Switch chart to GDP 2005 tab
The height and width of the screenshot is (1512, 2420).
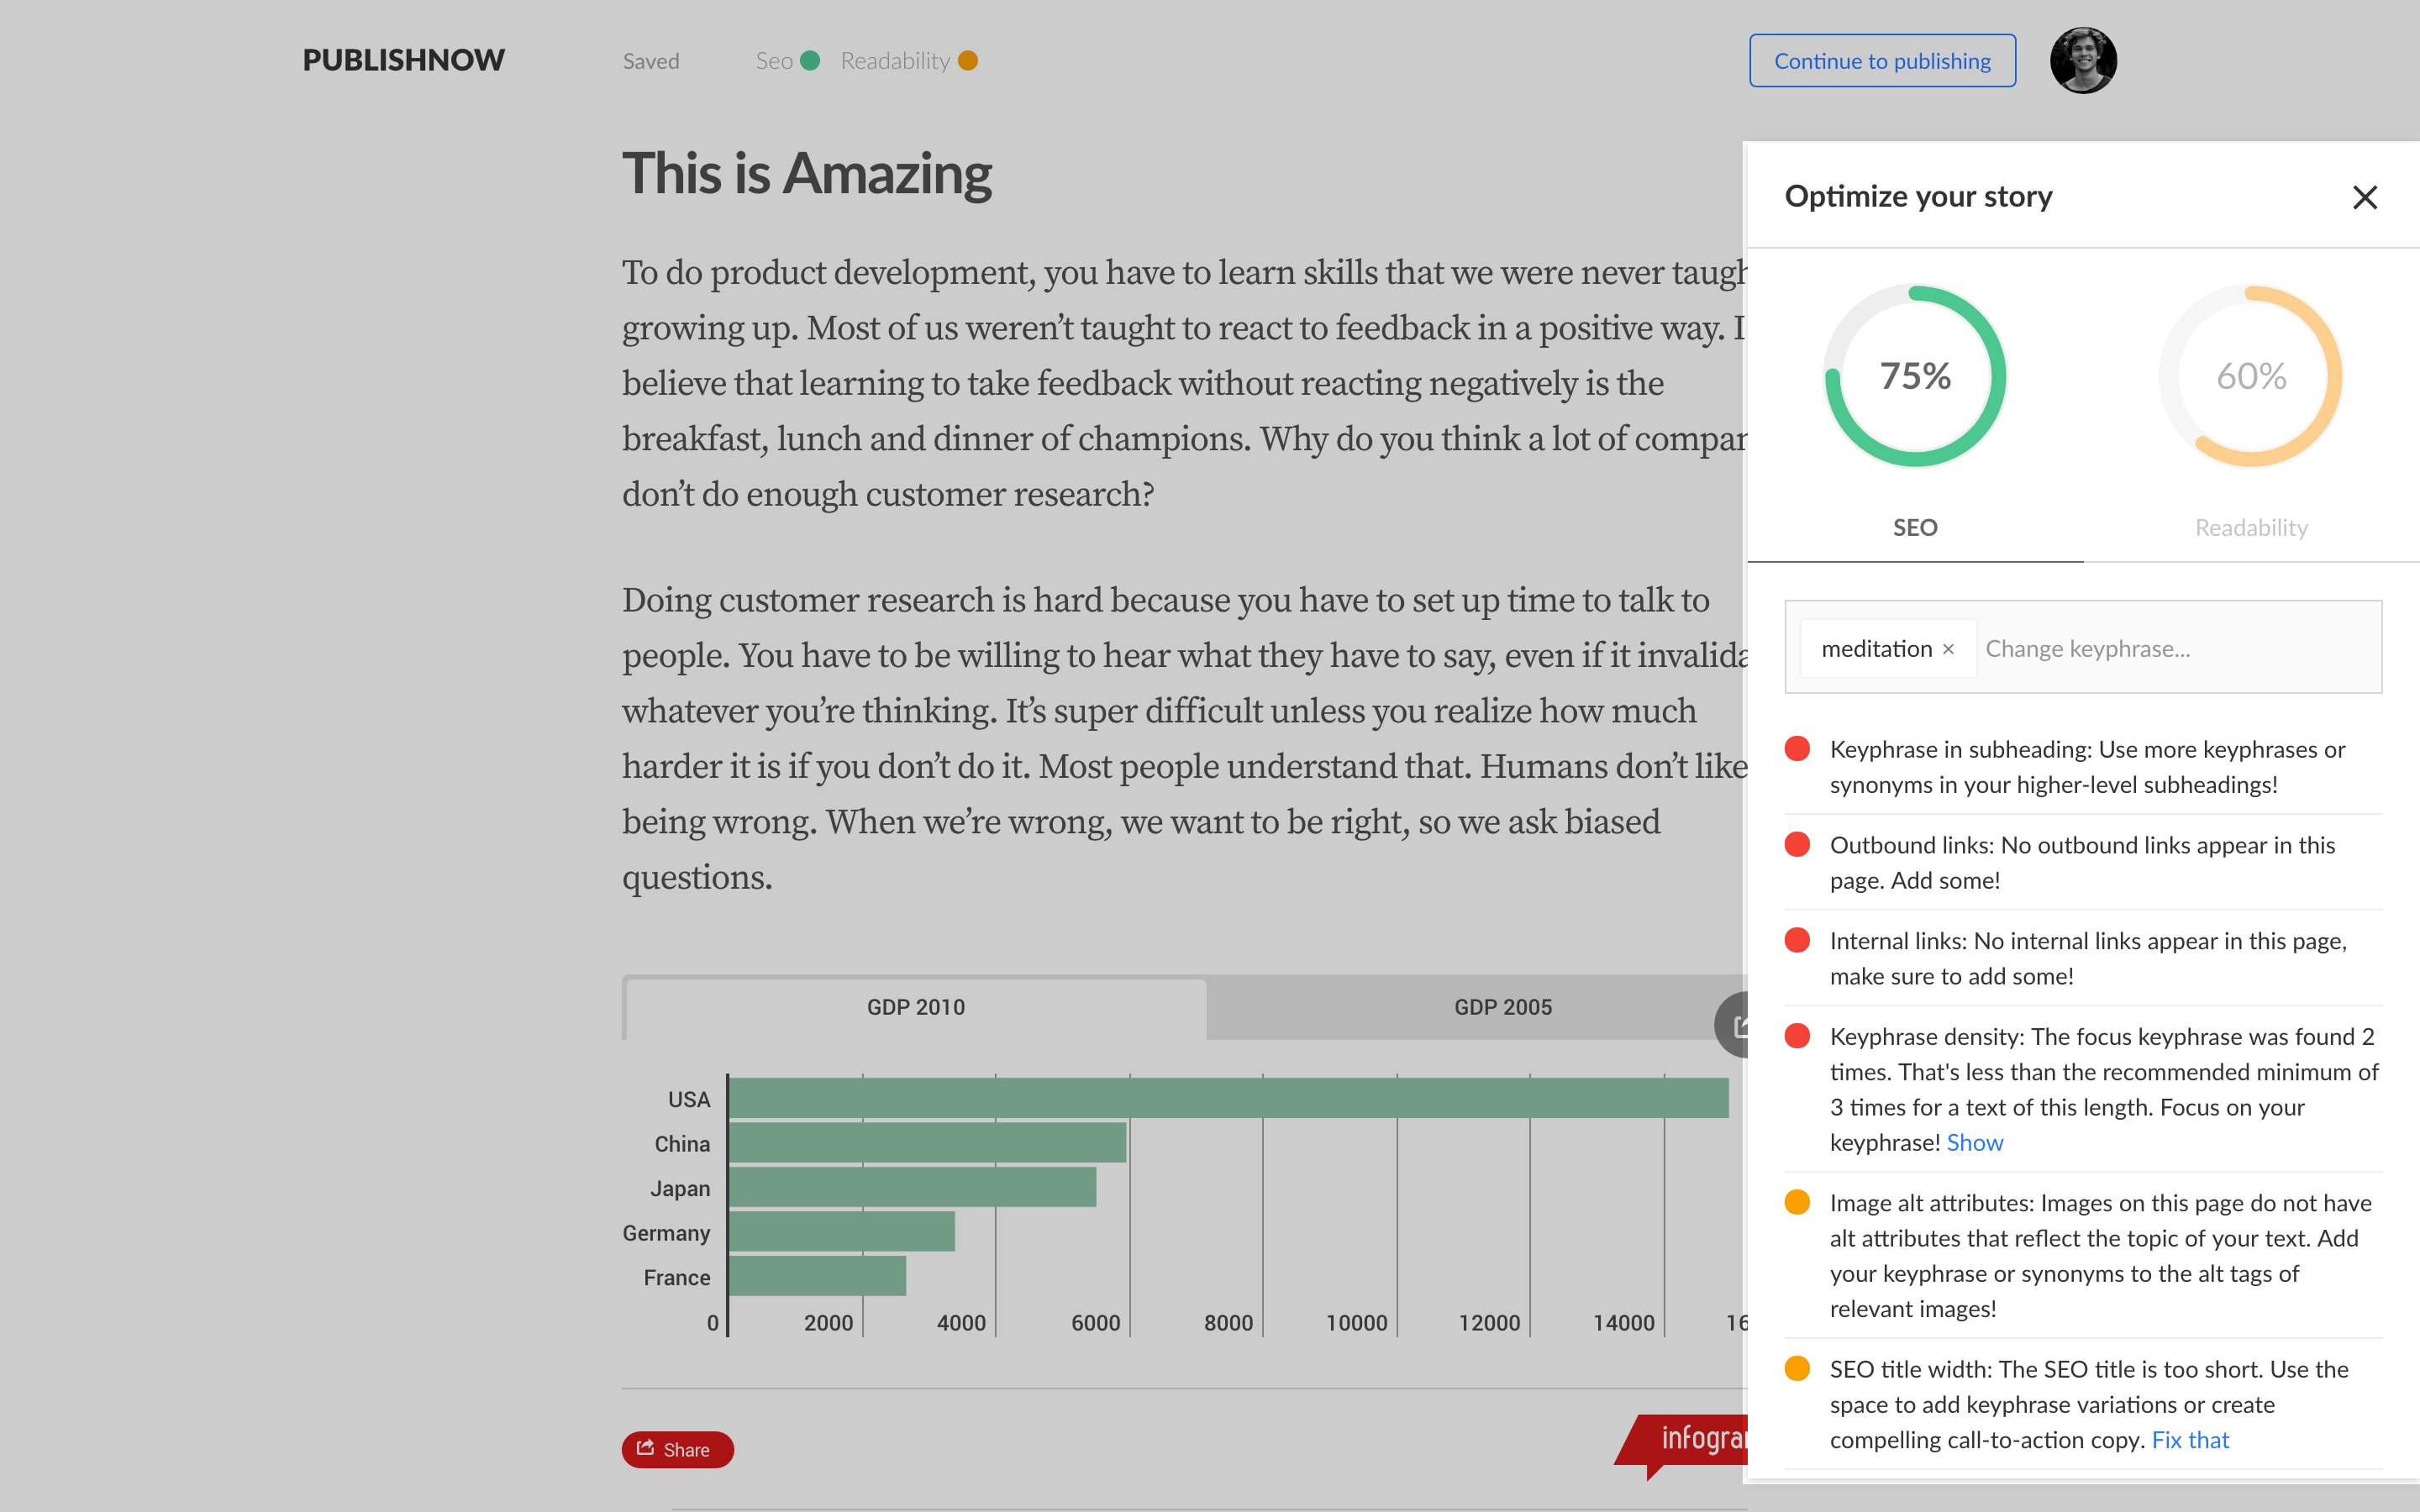click(1502, 1007)
